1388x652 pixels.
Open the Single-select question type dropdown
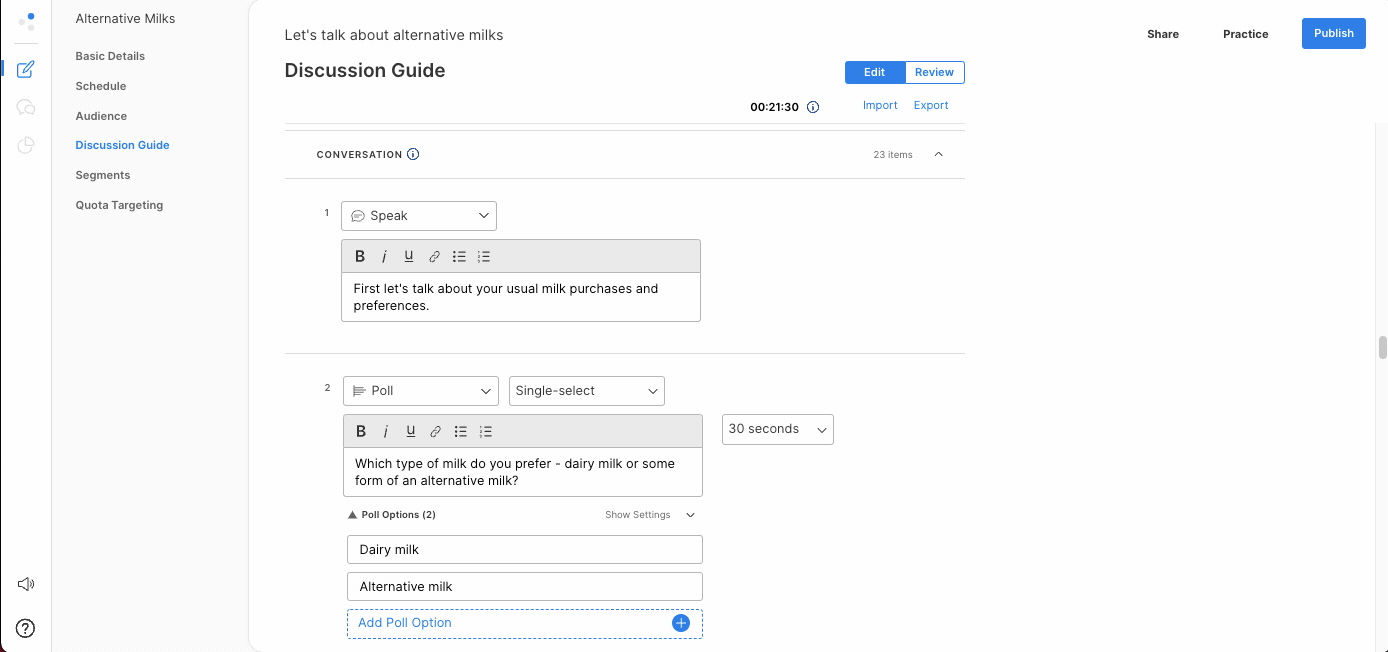586,391
